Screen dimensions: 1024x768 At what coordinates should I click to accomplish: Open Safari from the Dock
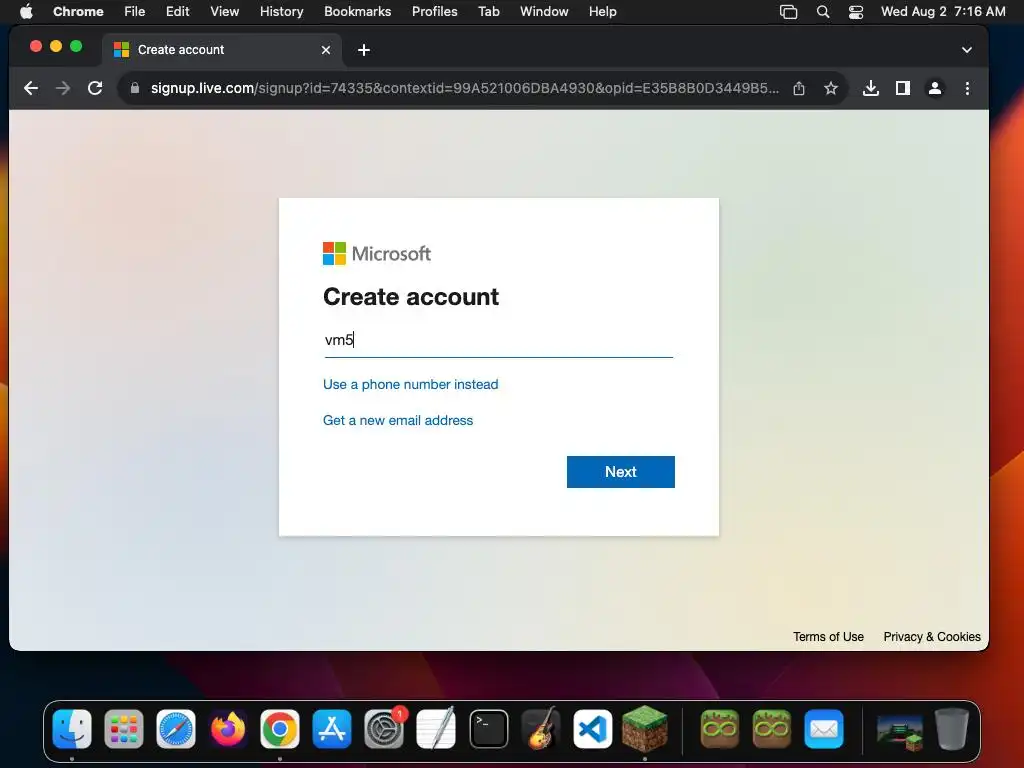coord(176,729)
